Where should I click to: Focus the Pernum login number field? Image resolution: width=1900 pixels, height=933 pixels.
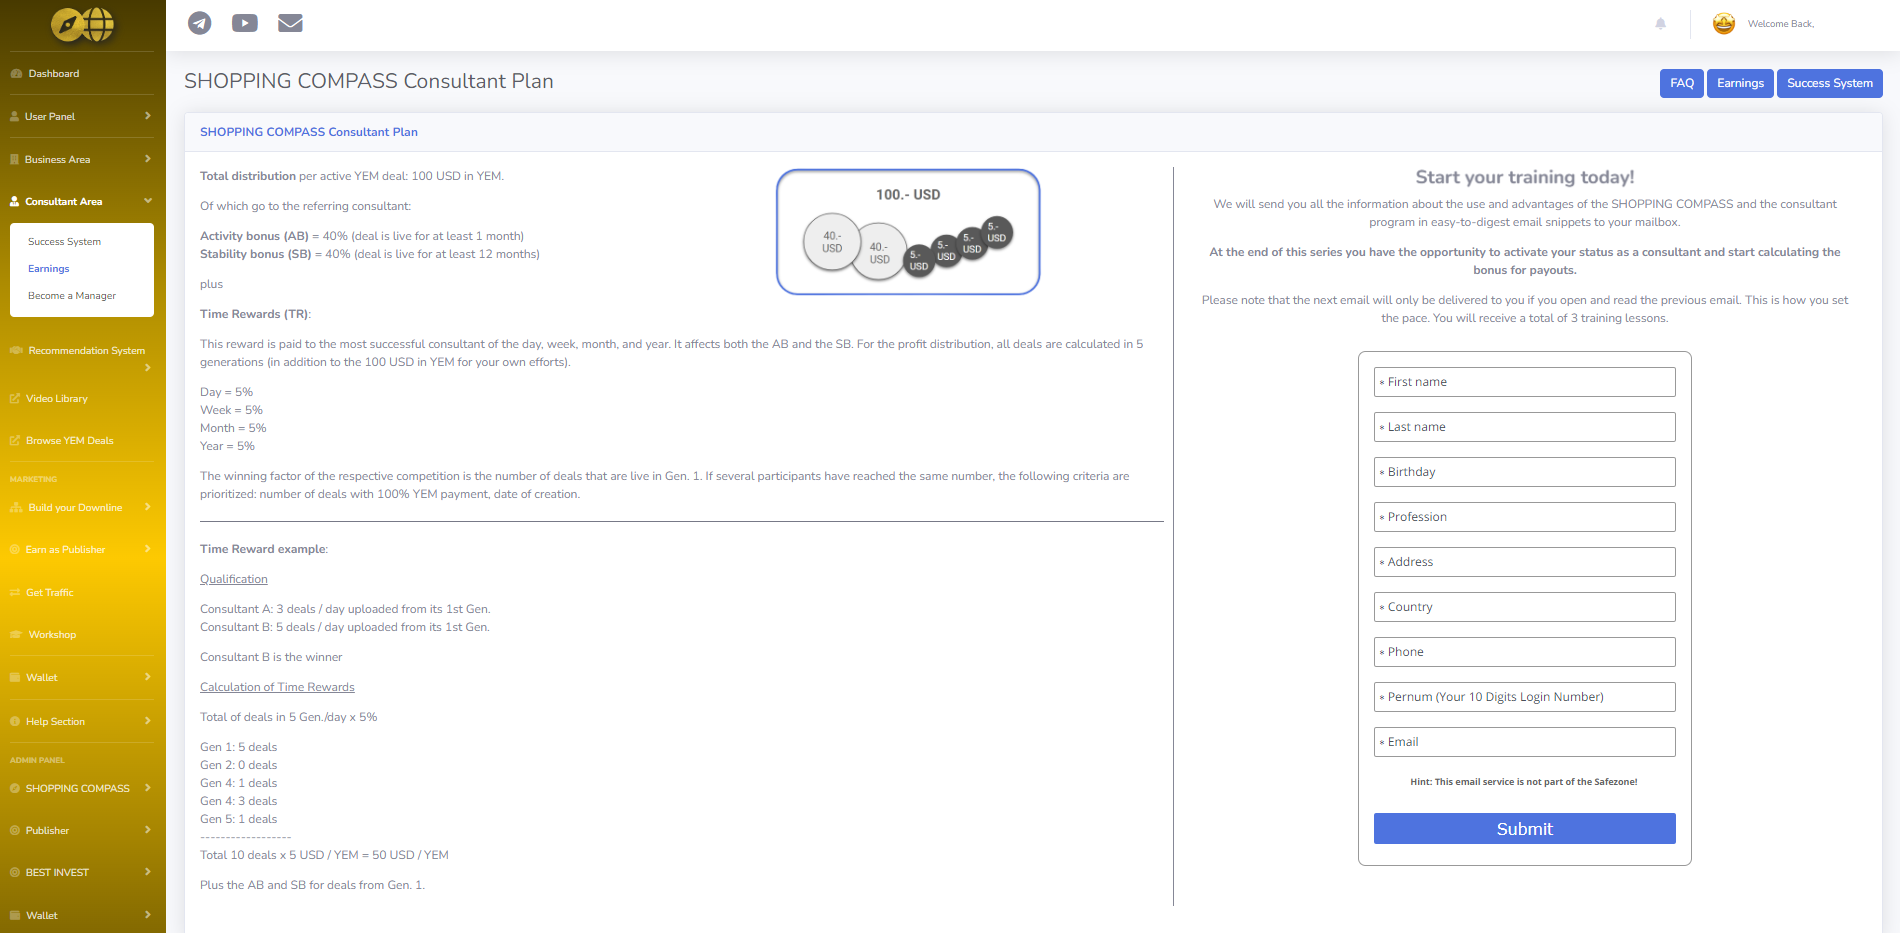pos(1524,697)
